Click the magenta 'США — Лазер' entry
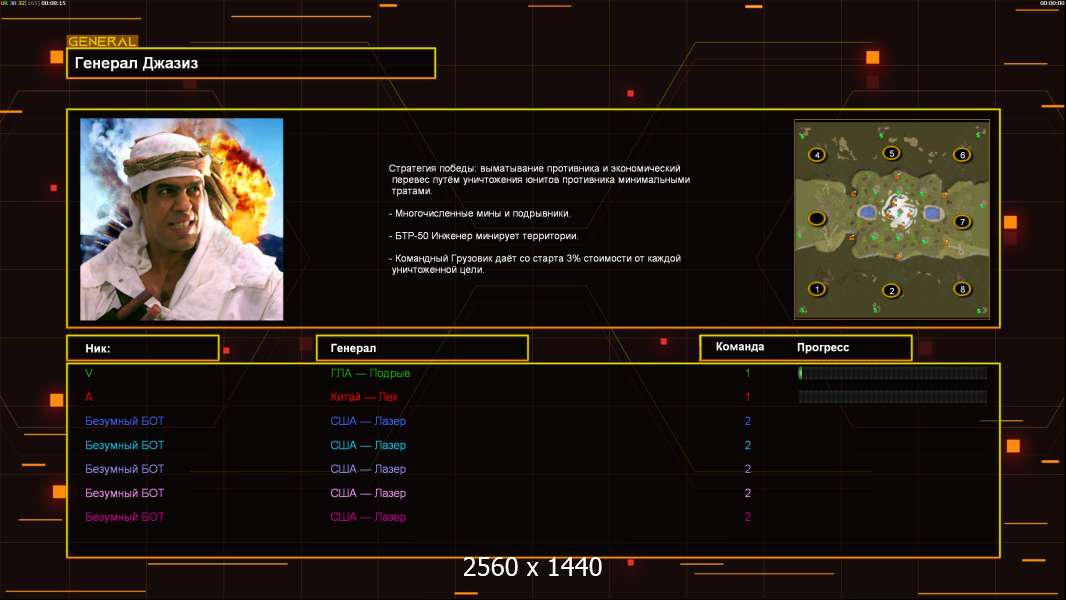Viewport: 1066px width, 600px height. 368,516
